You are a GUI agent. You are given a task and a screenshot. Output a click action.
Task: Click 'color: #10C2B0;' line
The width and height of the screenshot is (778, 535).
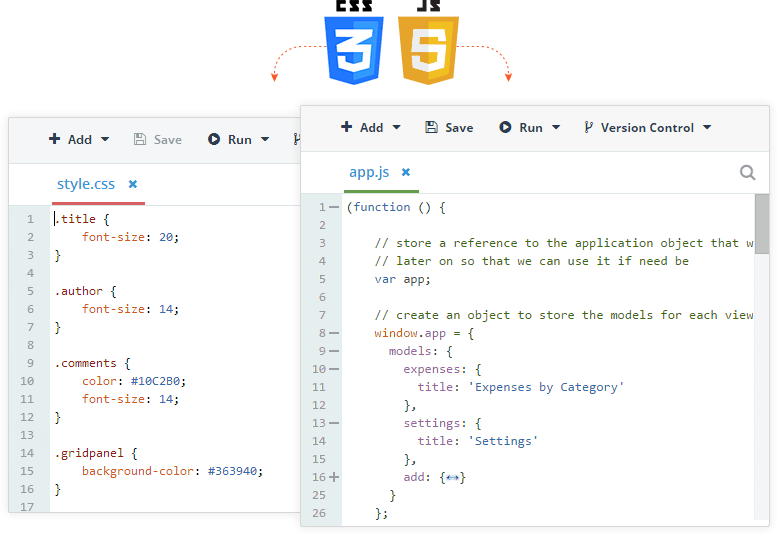click(x=134, y=381)
